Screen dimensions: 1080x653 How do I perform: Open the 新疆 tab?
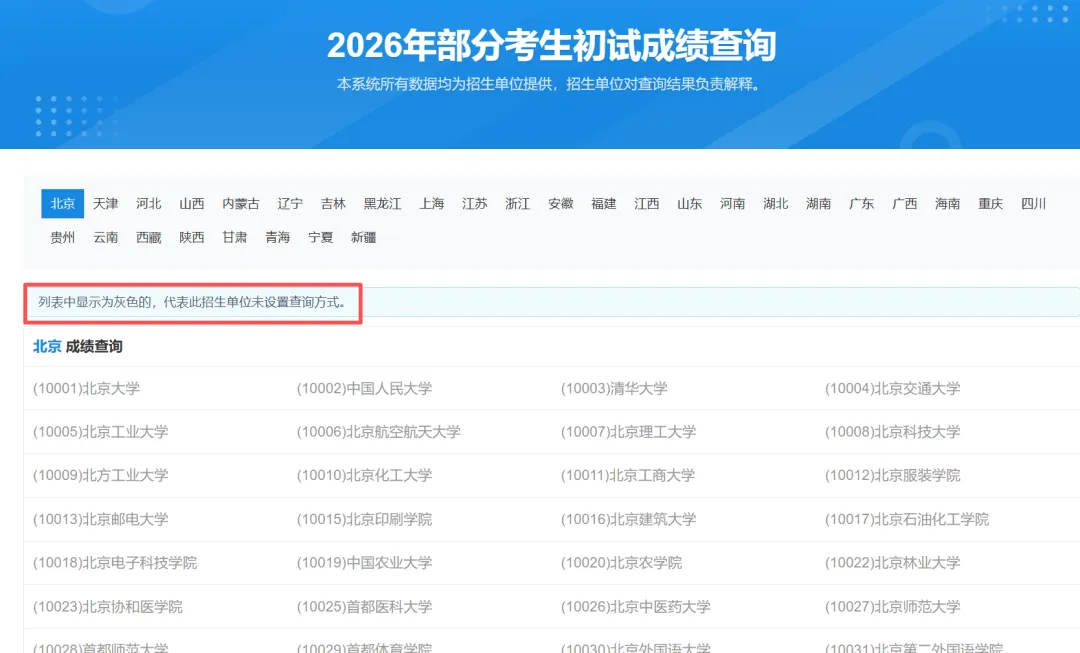(x=363, y=238)
